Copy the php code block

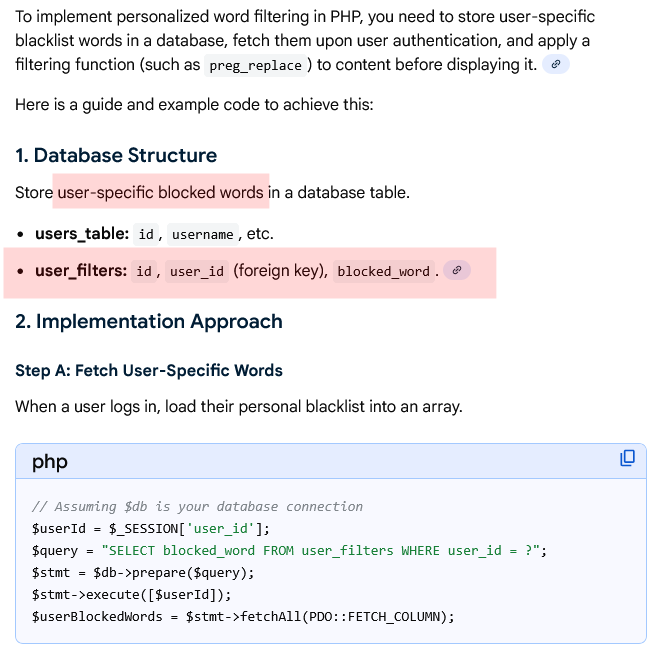[627, 458]
